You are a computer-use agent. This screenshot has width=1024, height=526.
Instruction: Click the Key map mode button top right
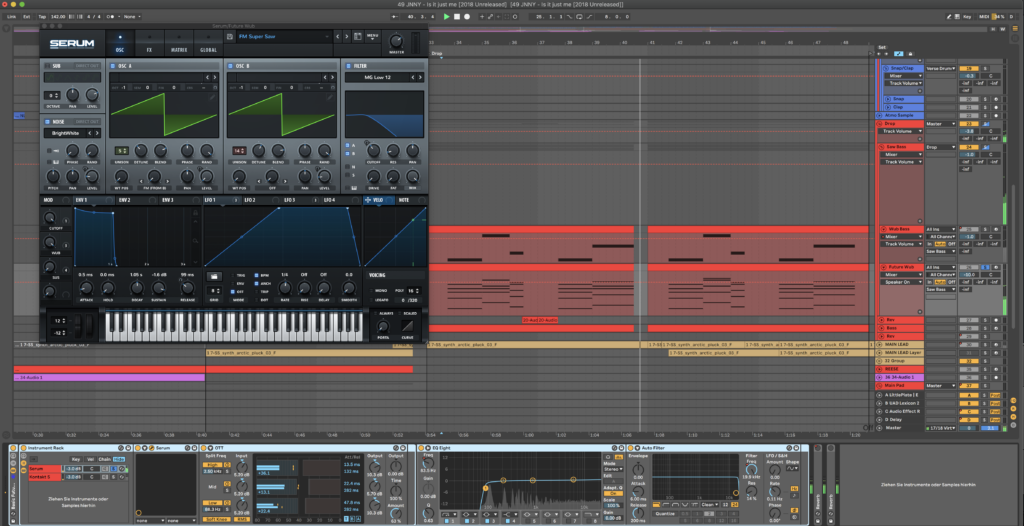point(967,16)
